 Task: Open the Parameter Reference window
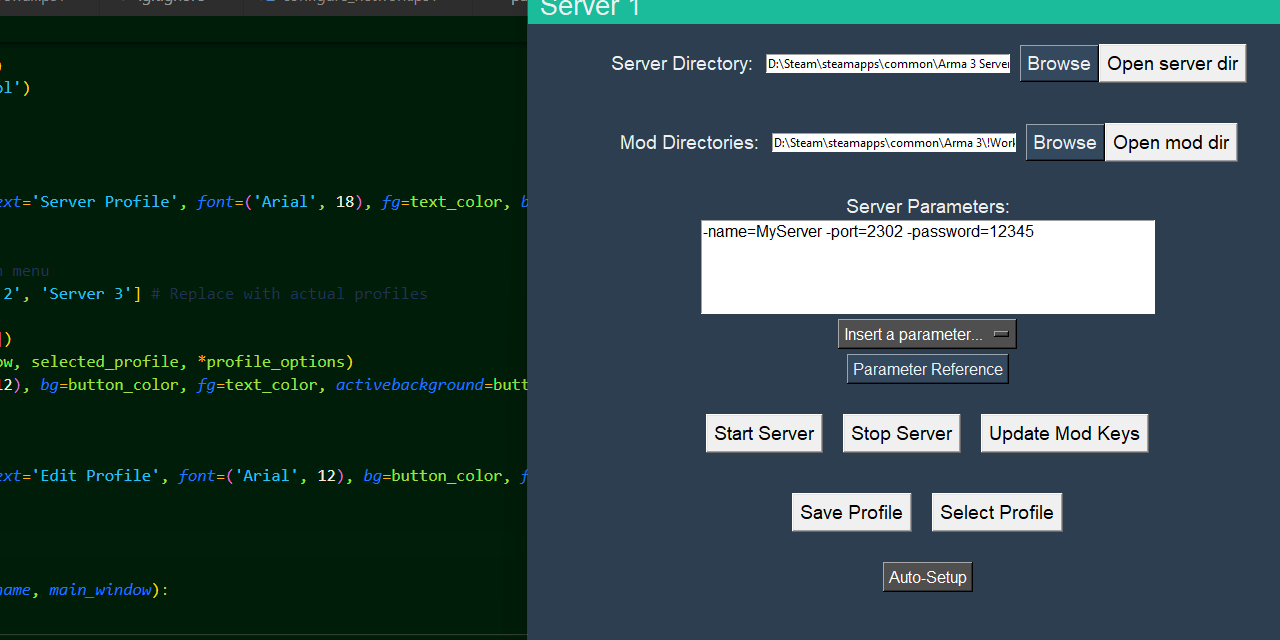click(927, 368)
